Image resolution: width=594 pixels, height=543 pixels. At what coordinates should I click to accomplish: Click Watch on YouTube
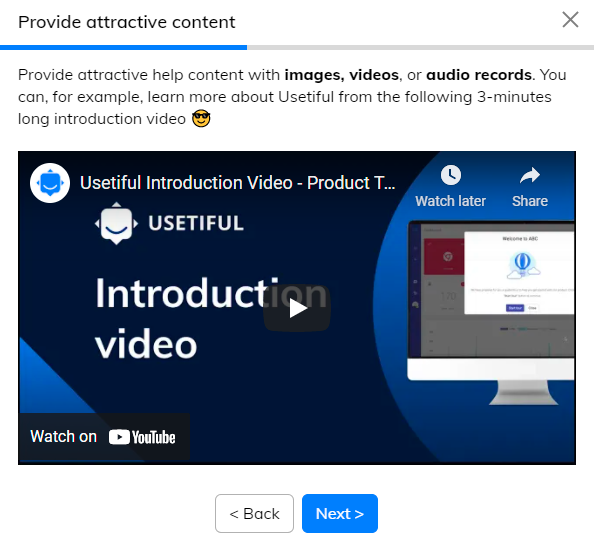pyautogui.click(x=104, y=437)
